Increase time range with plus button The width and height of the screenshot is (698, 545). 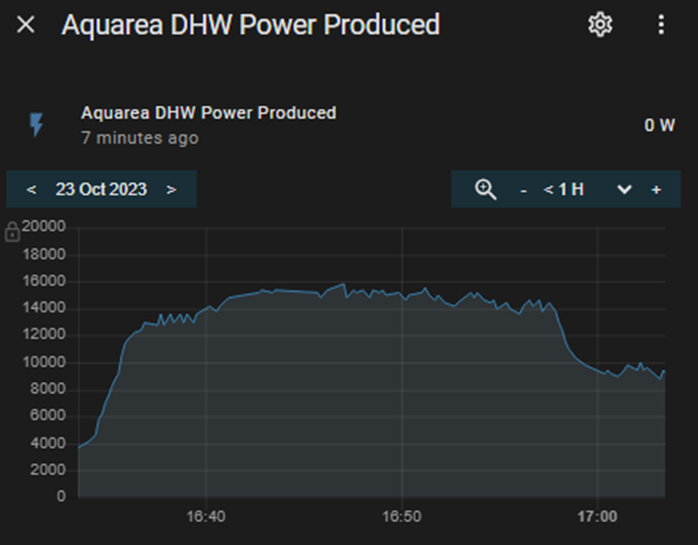point(656,190)
